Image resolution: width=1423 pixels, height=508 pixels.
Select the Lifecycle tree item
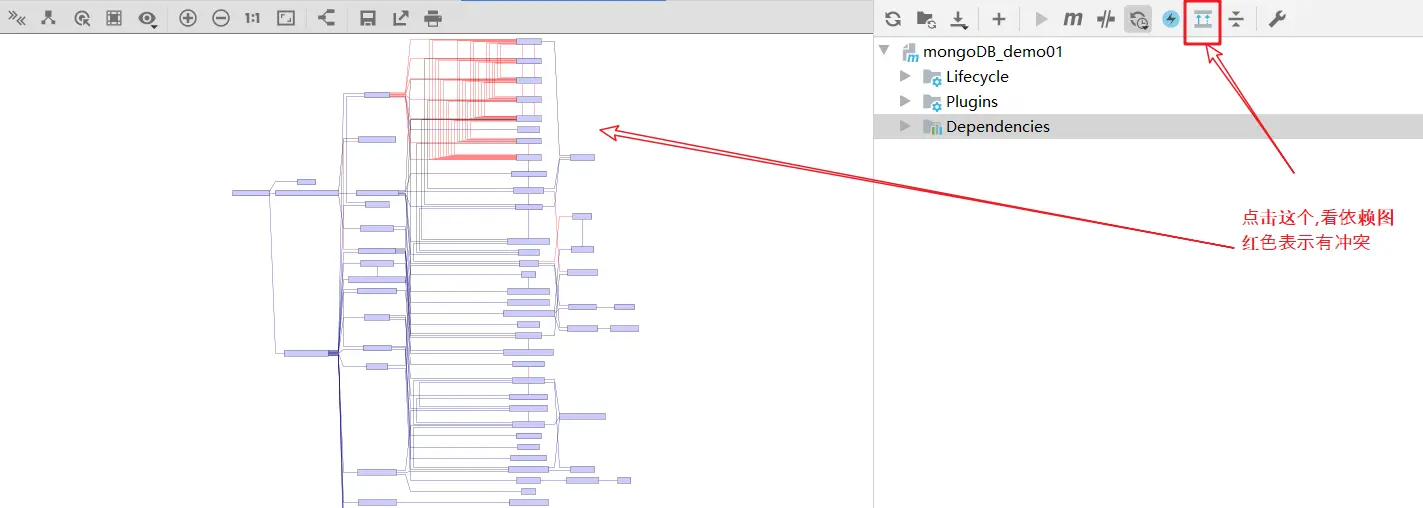tap(977, 76)
